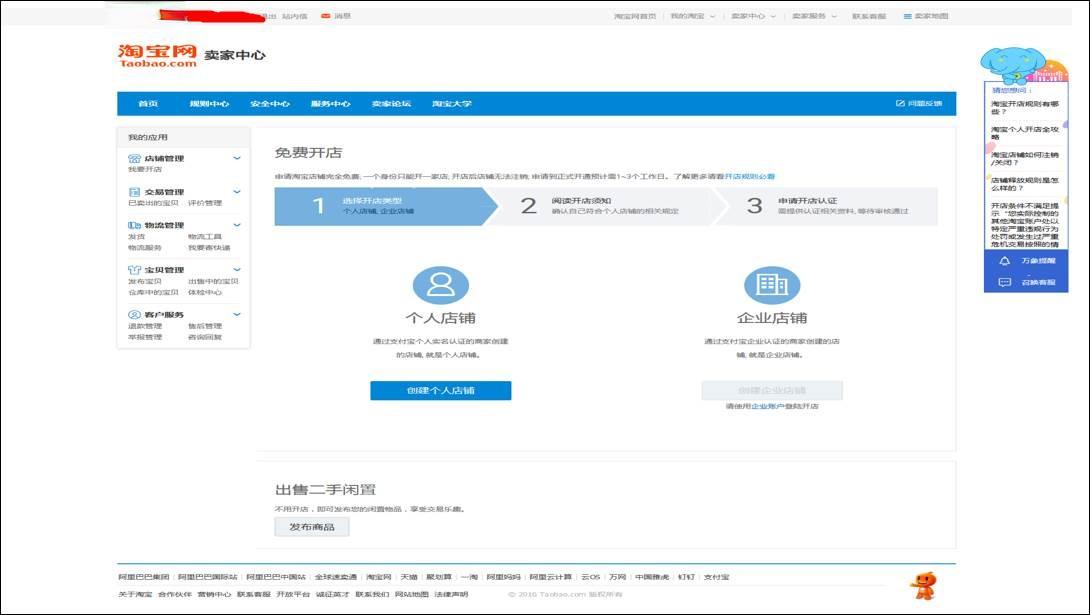Screen dimensions: 1090x615
Task: Click the 创建个人店铺 button
Action: (440, 390)
